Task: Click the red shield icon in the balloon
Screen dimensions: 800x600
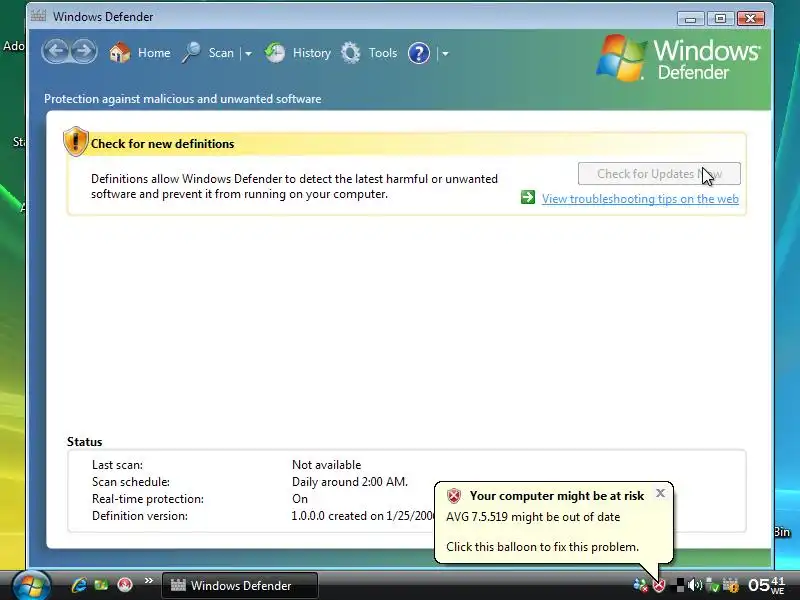Action: tap(454, 495)
